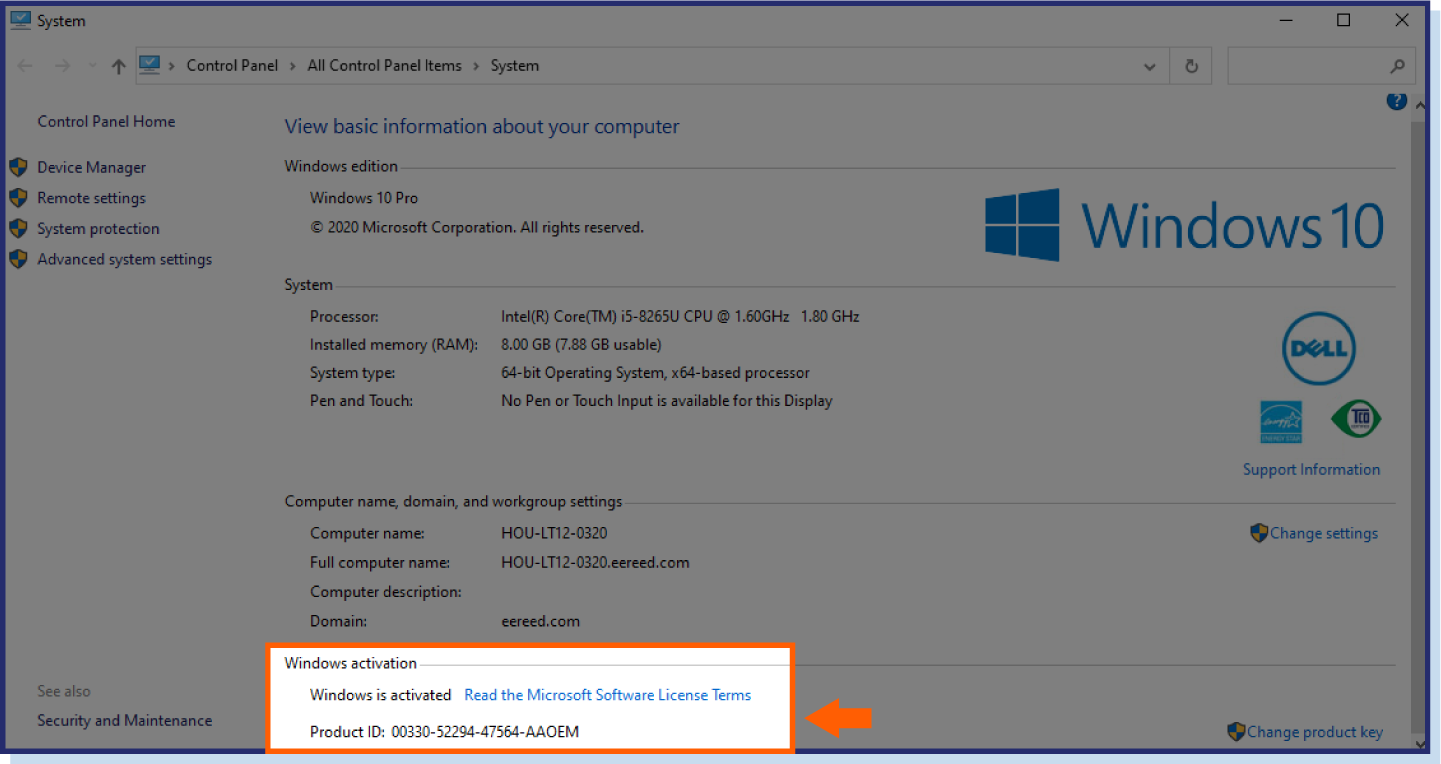Click the shield icon beside Change settings

[1259, 533]
